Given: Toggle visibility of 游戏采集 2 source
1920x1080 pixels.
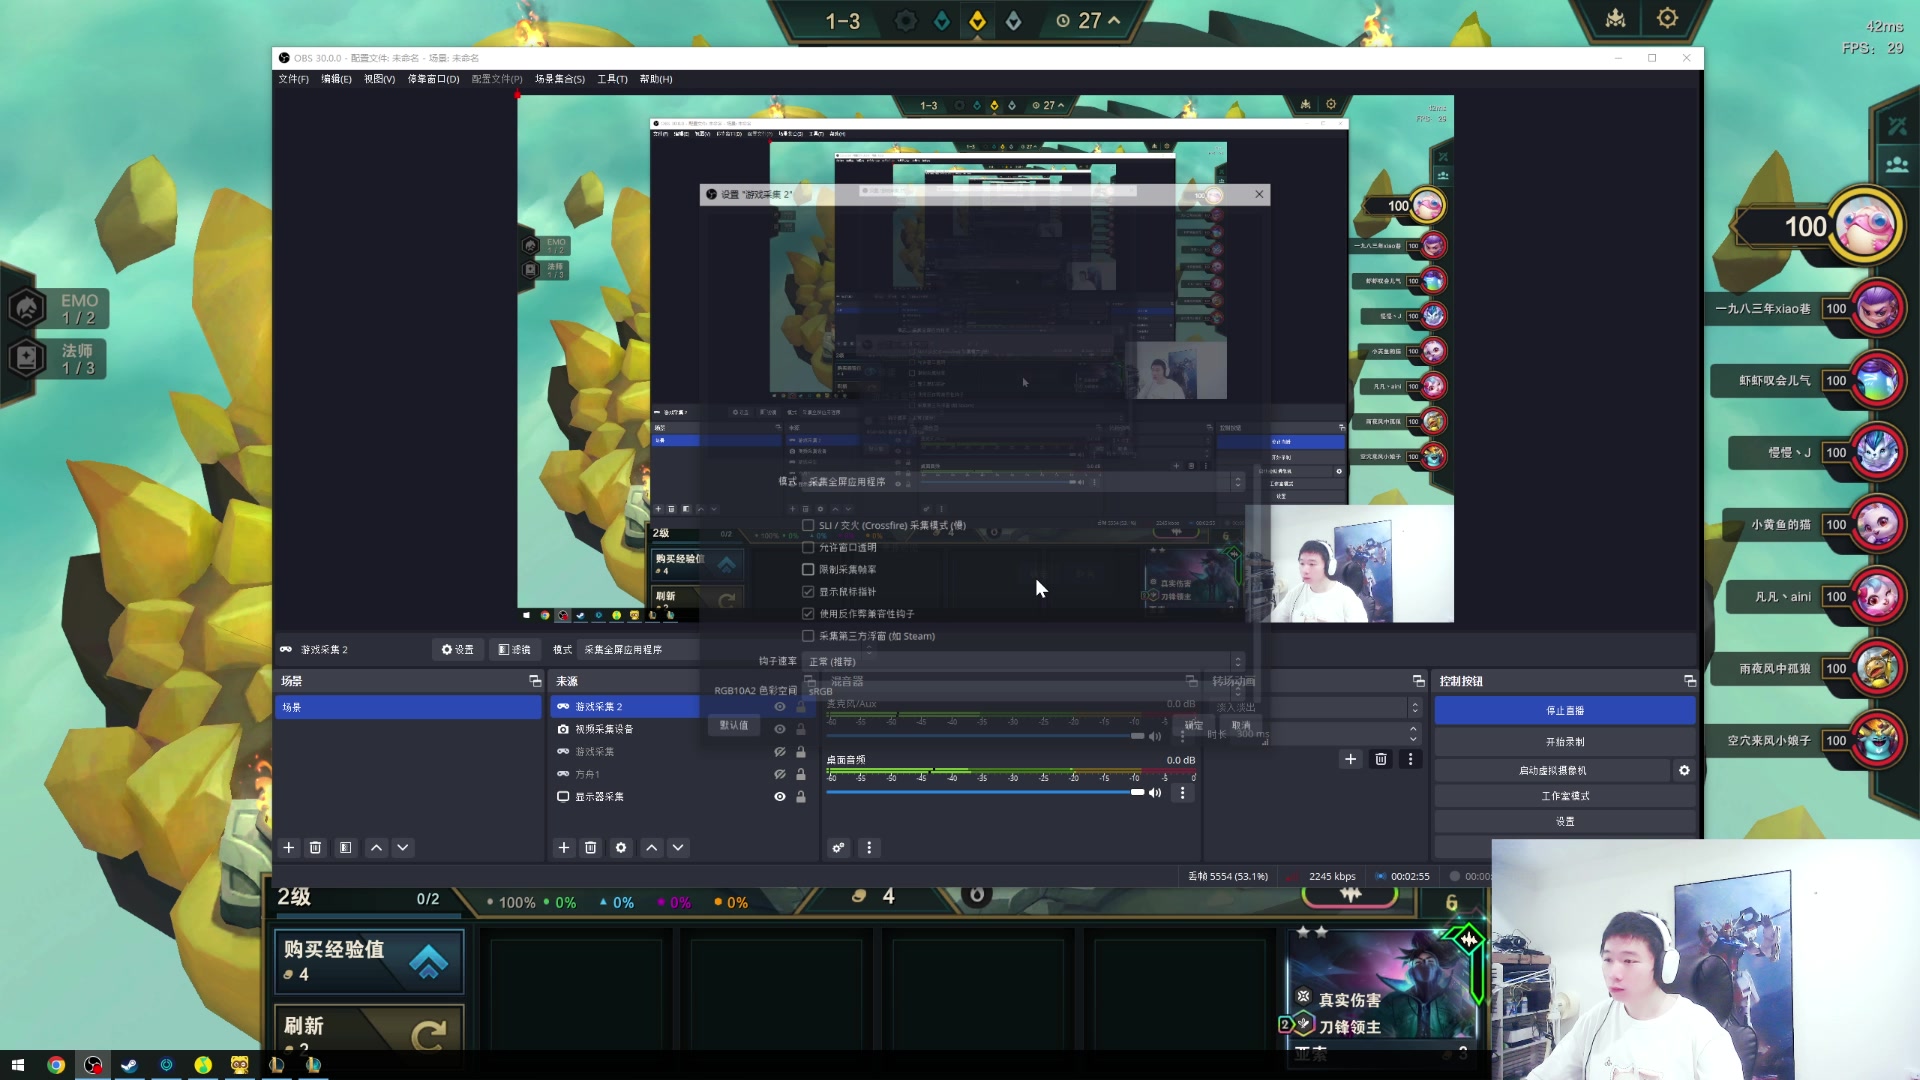Looking at the screenshot, I should [x=780, y=707].
